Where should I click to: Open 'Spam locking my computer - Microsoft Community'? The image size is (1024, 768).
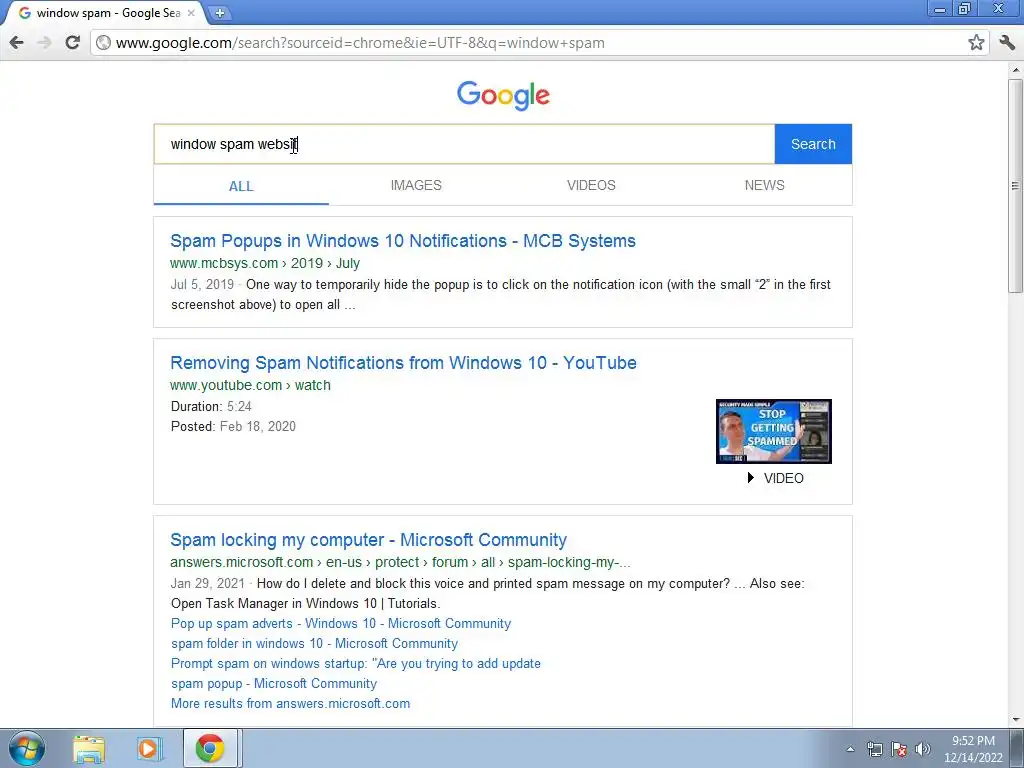pyautogui.click(x=368, y=540)
